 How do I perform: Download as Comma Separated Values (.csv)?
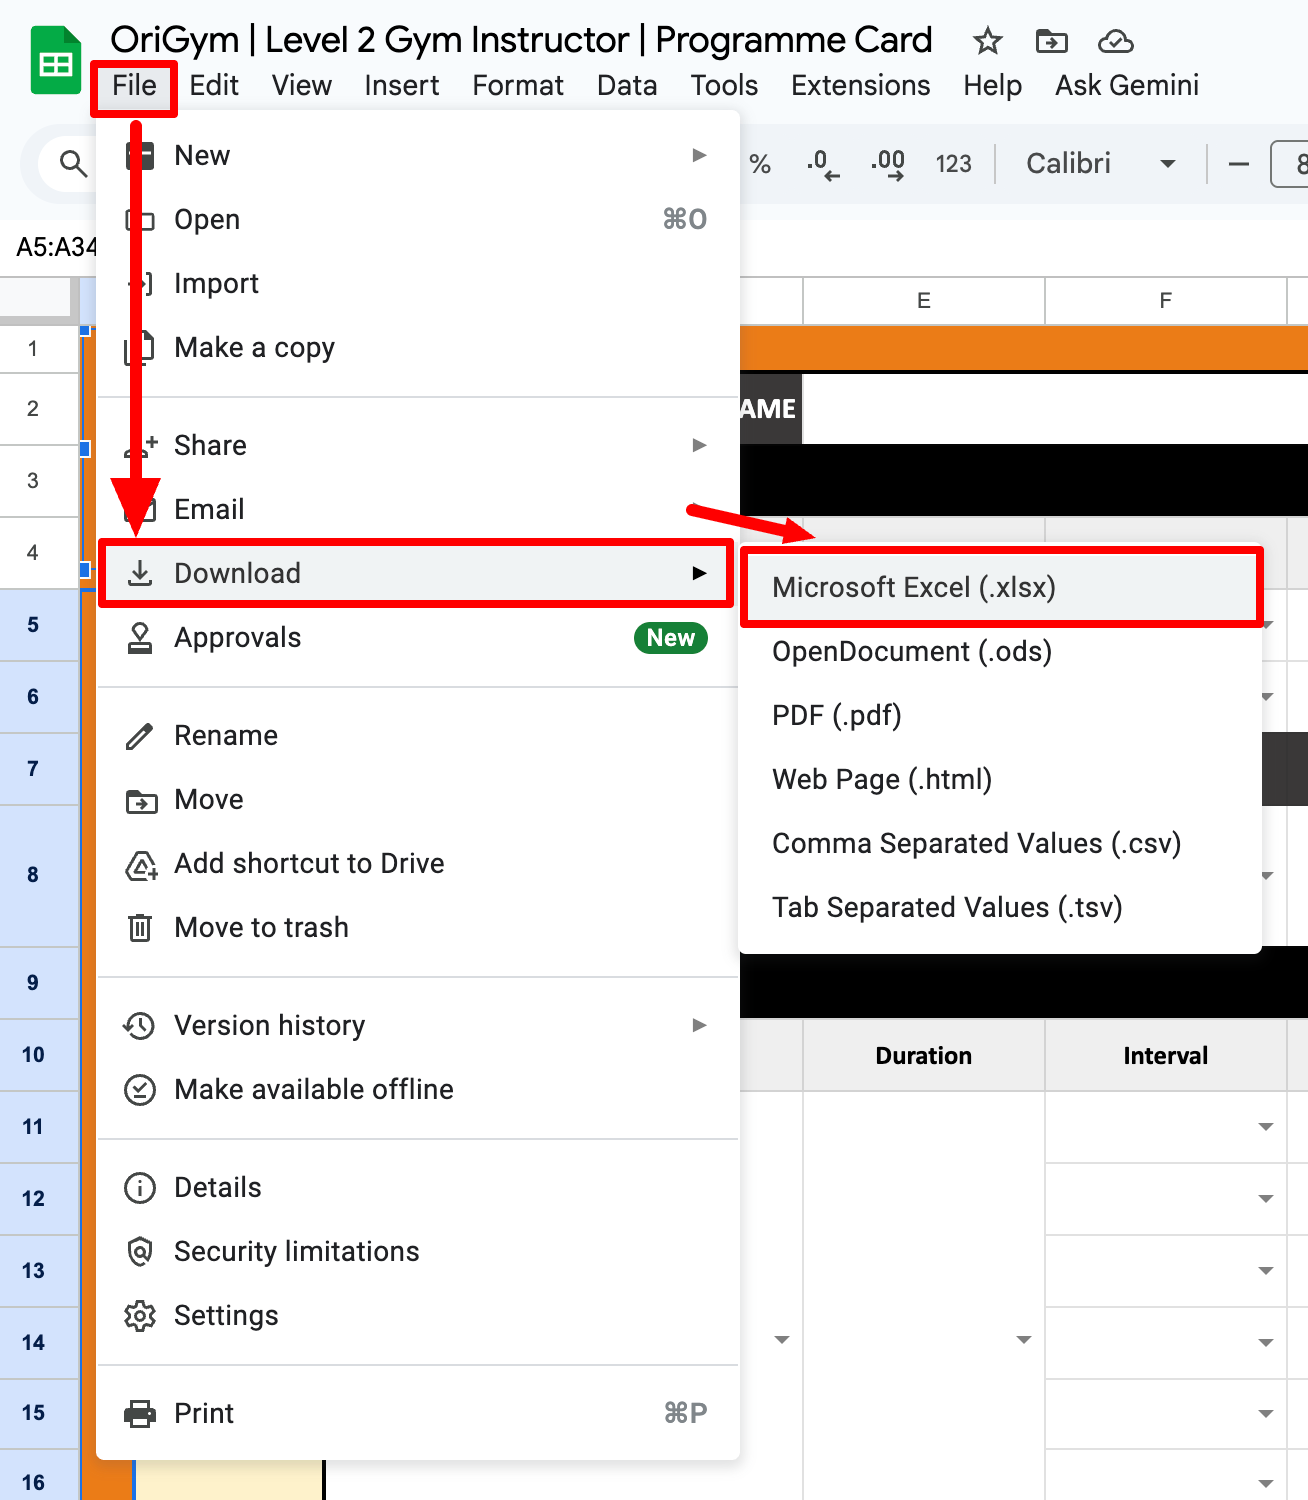coord(1000,843)
